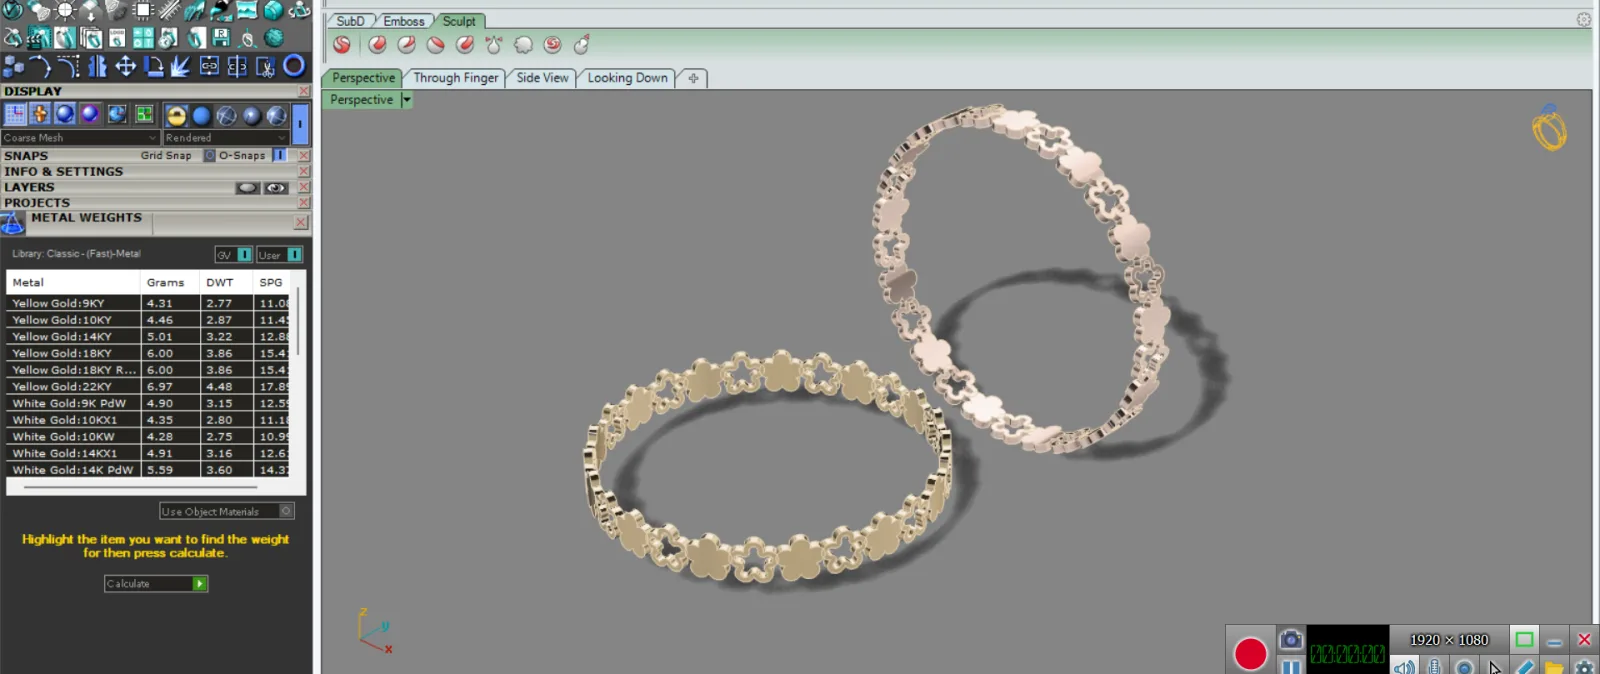Click the grid viewport display icon
Image resolution: width=1600 pixels, height=674 pixels.
coord(15,114)
